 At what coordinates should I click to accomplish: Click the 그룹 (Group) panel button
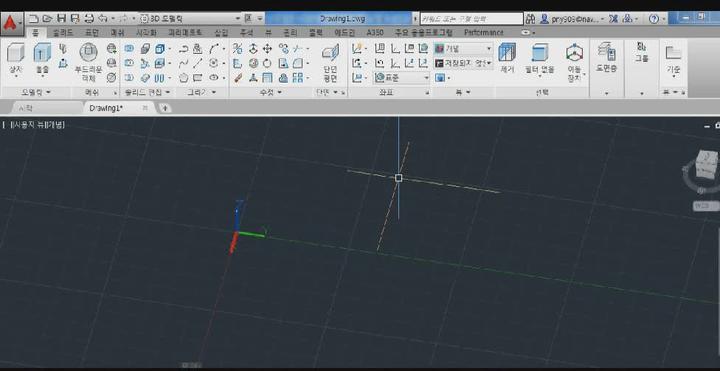tap(641, 53)
